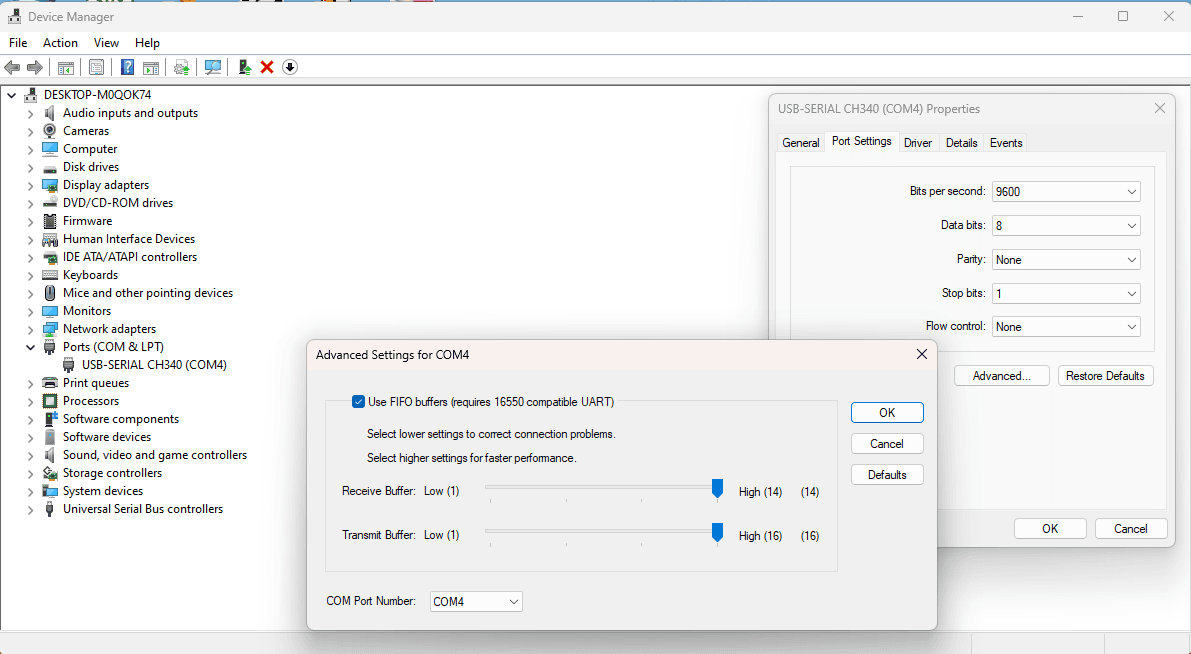
Task: Click Cancel in the COM4 Properties dialog
Action: pos(1130,529)
